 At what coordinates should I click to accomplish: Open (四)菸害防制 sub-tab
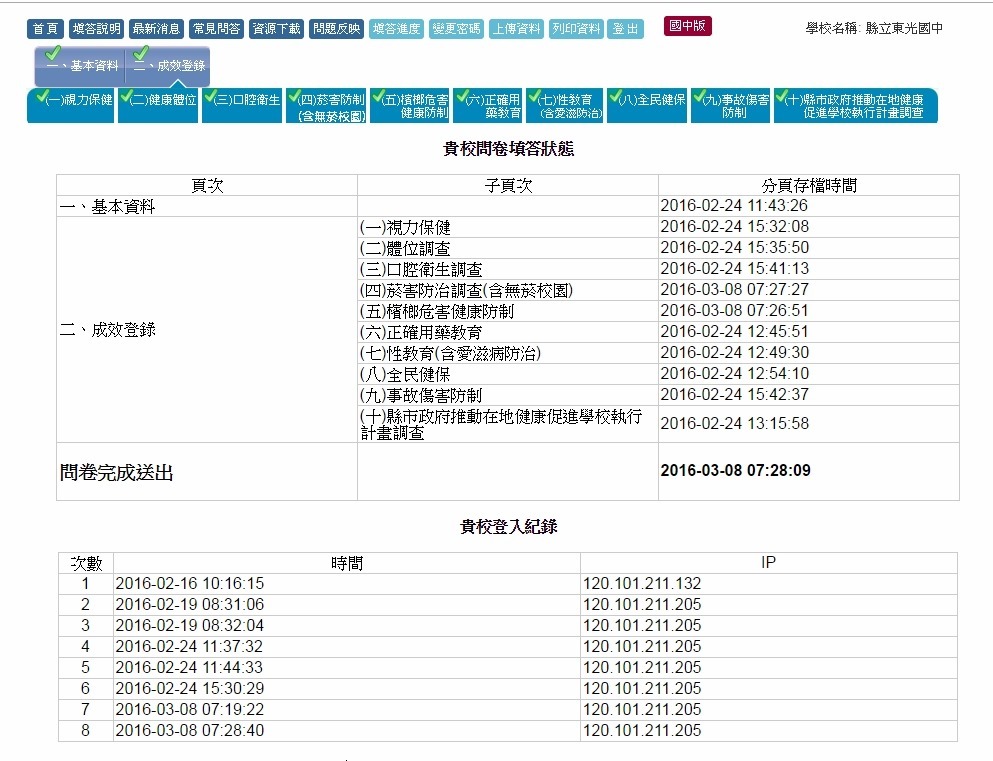tap(326, 105)
